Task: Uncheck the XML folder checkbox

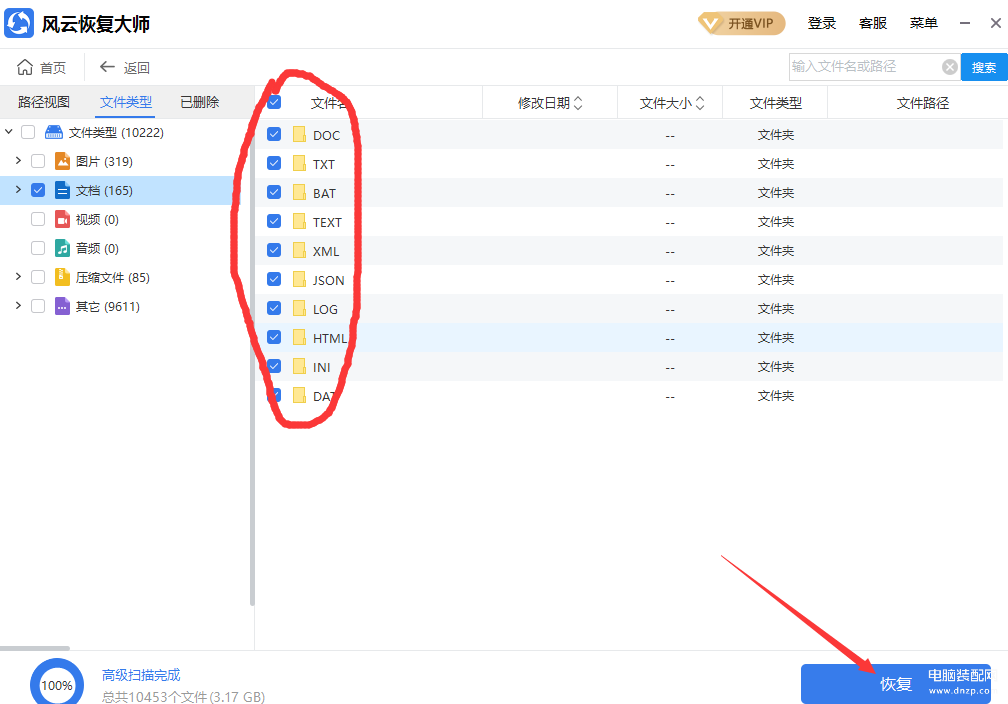Action: [274, 249]
